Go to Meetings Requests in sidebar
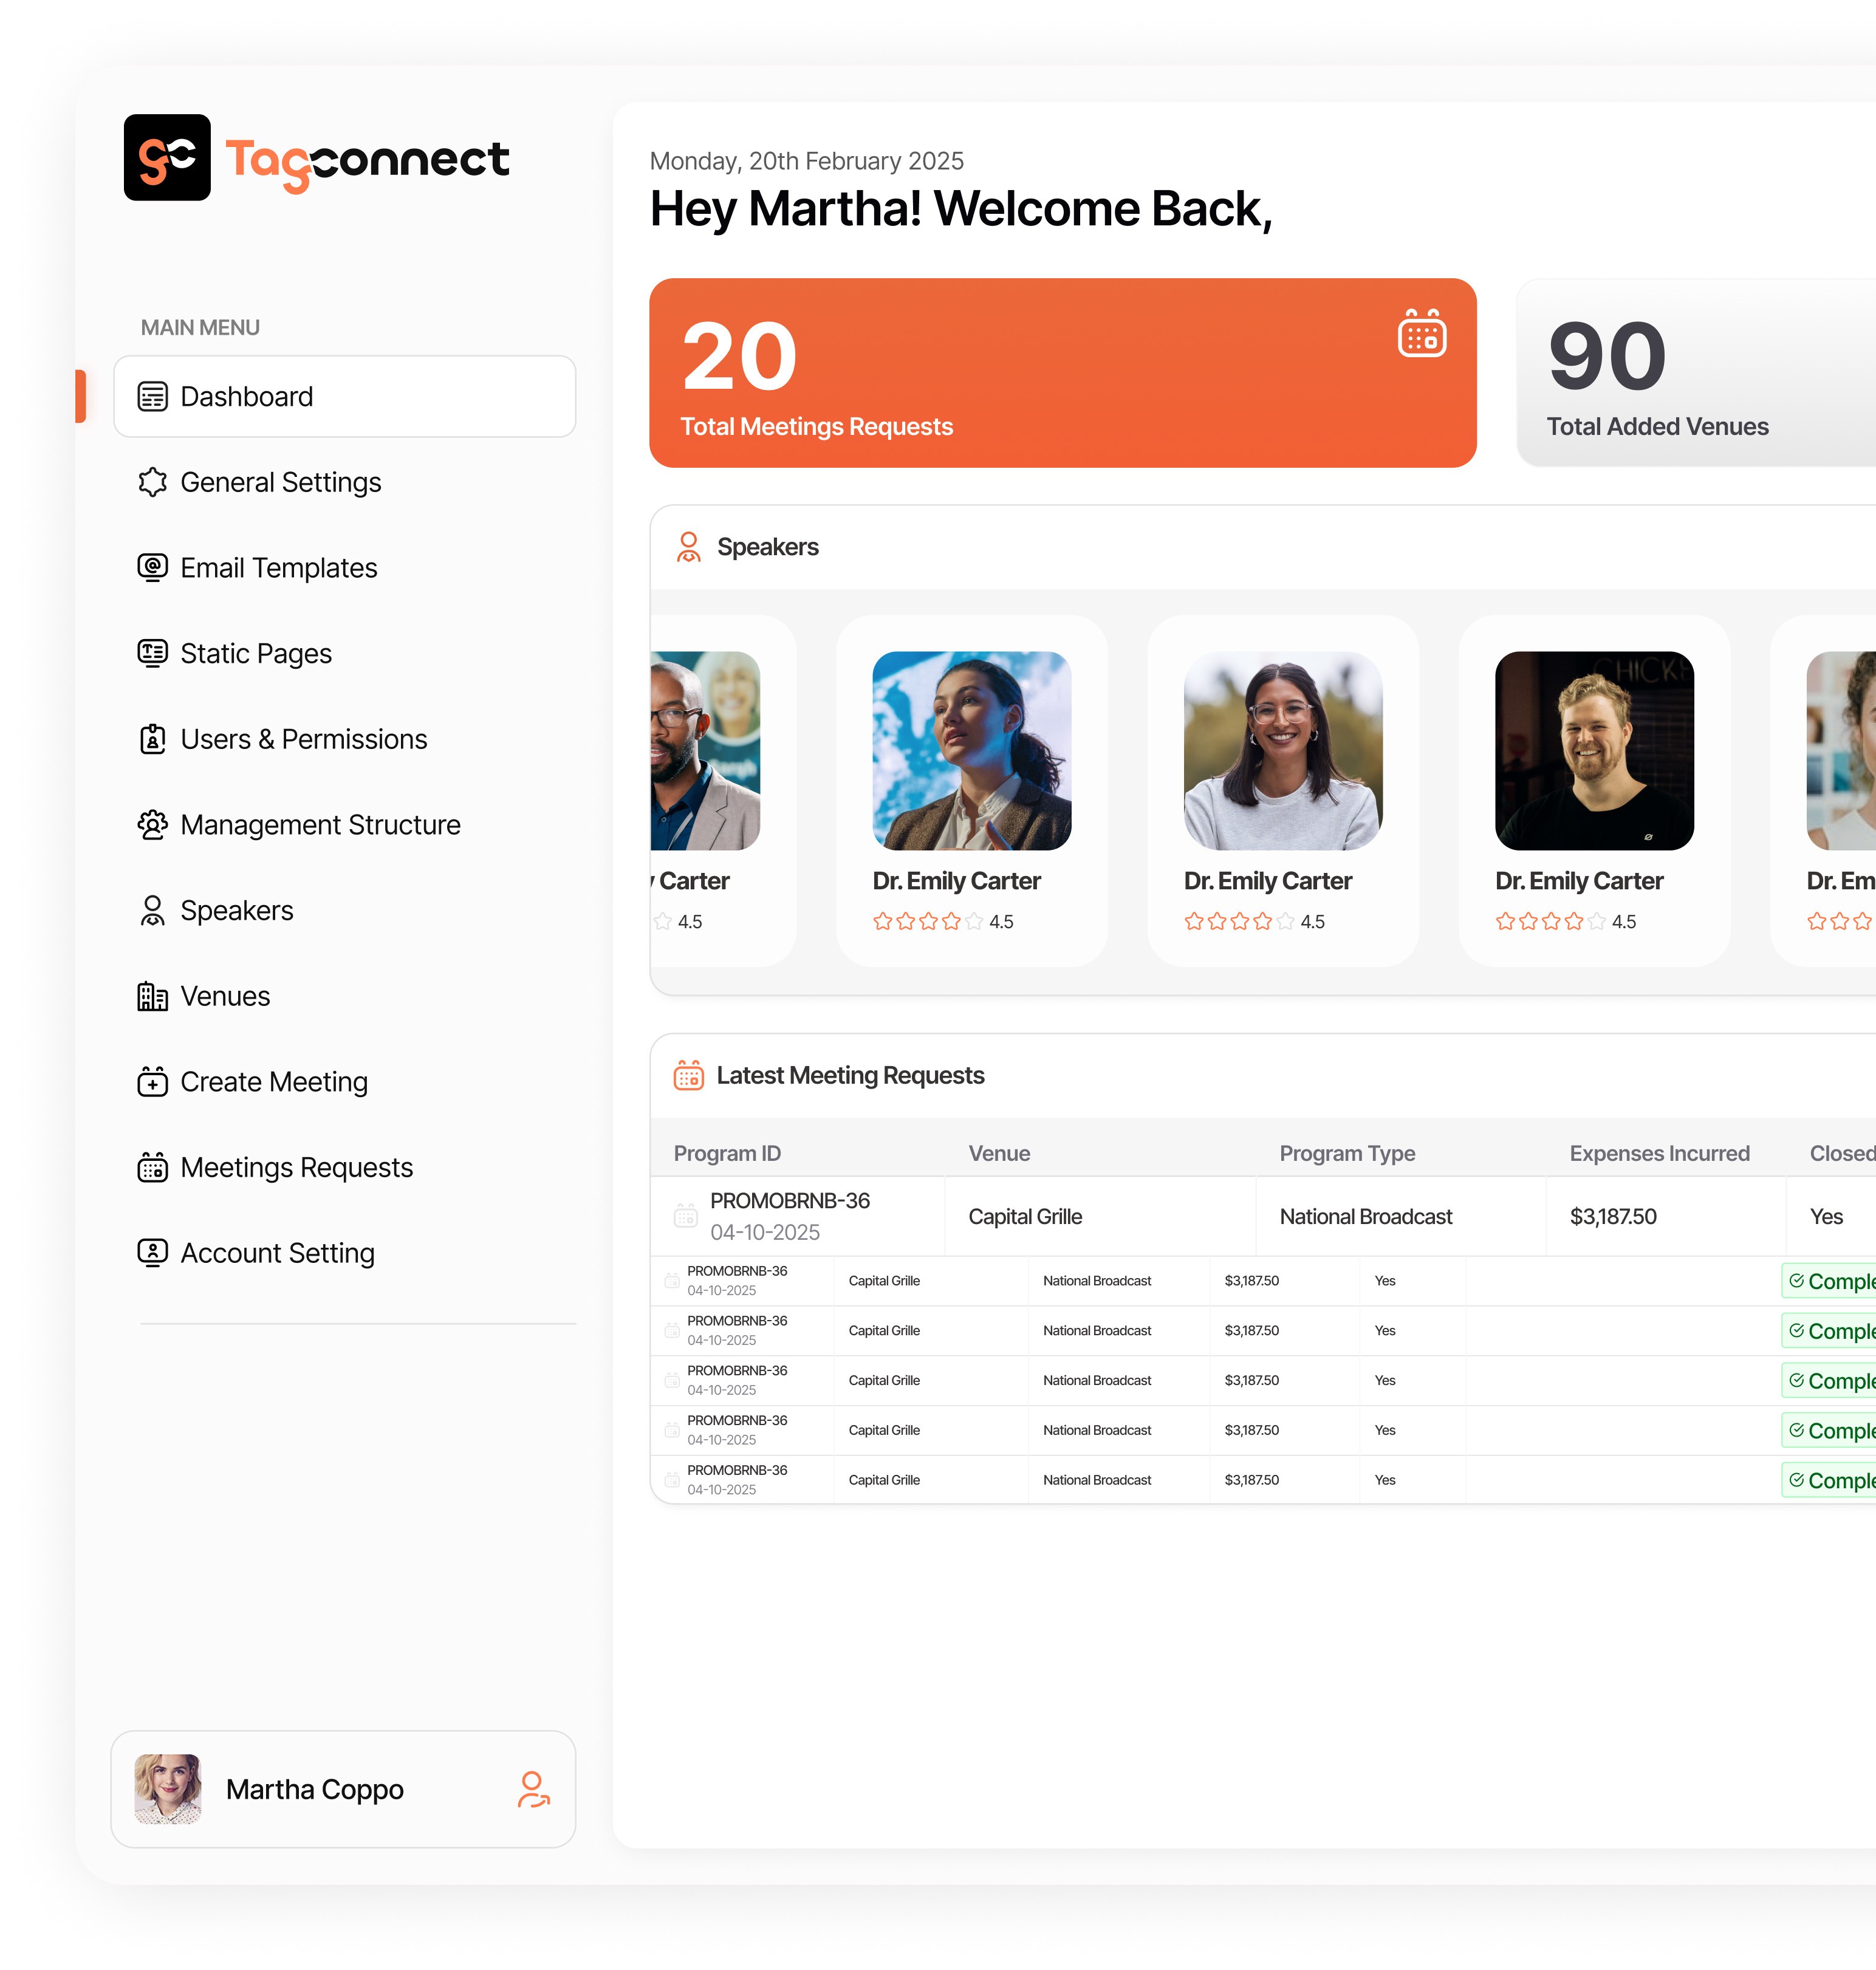Viewport: 1876px width, 1970px height. [x=296, y=1167]
